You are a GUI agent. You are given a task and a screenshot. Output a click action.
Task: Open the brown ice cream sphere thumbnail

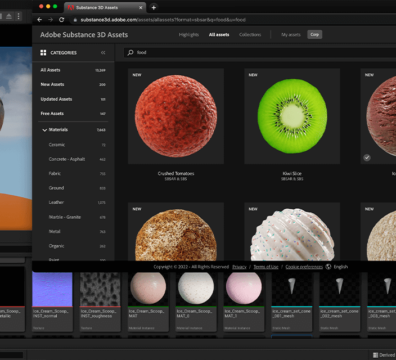coord(379,116)
